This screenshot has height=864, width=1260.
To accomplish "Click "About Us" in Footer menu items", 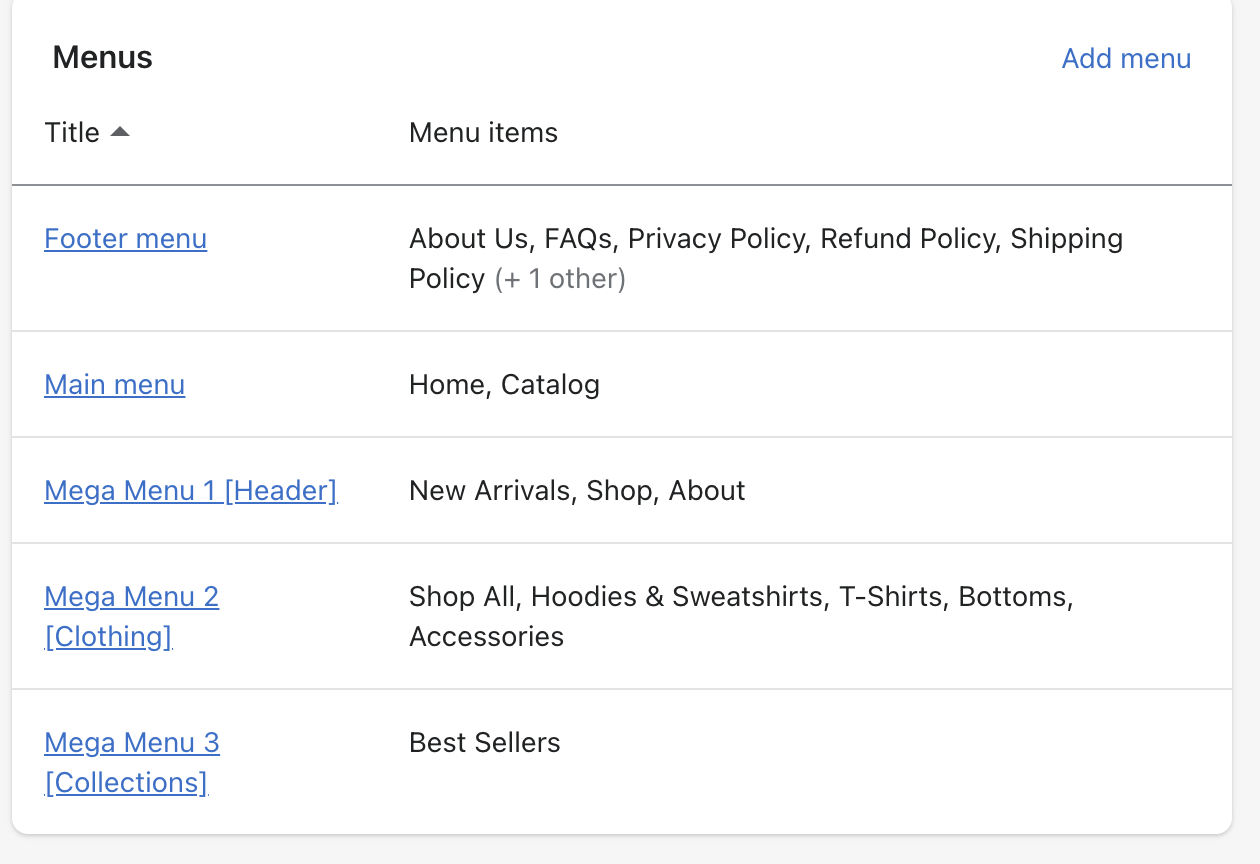I will (x=468, y=239).
